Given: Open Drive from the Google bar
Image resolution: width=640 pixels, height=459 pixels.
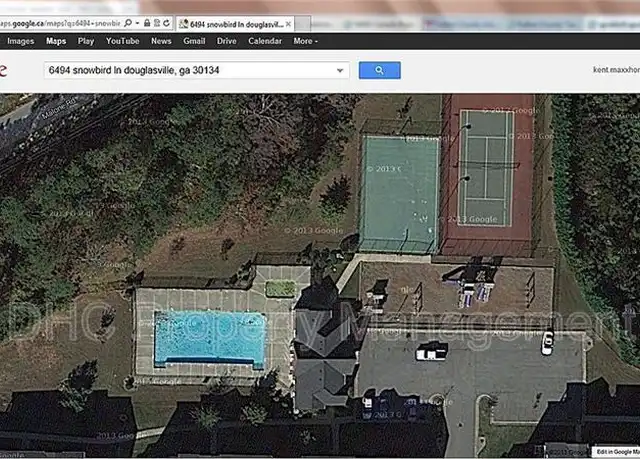Looking at the screenshot, I should (x=227, y=41).
